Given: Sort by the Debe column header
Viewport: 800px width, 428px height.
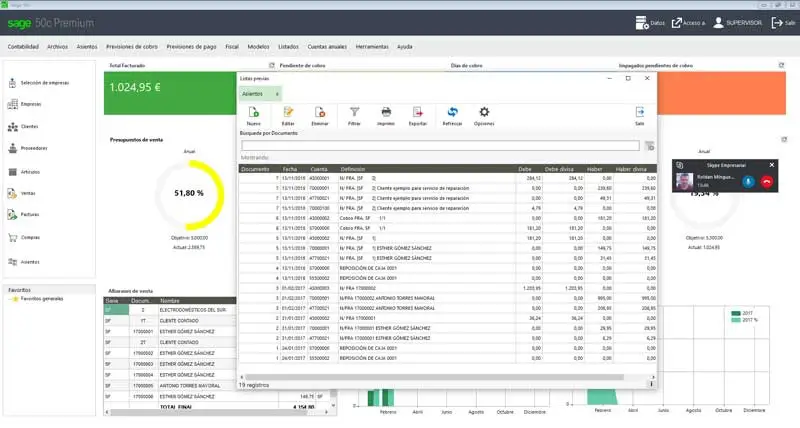Looking at the screenshot, I should [x=529, y=169].
